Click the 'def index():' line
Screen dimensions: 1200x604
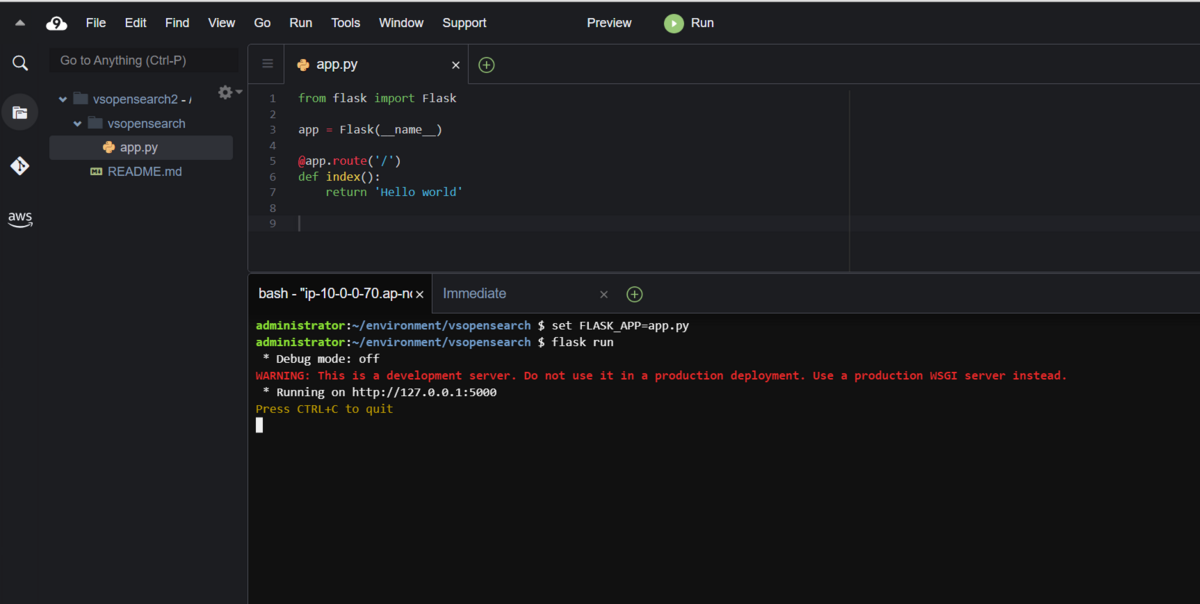pyautogui.click(x=339, y=176)
